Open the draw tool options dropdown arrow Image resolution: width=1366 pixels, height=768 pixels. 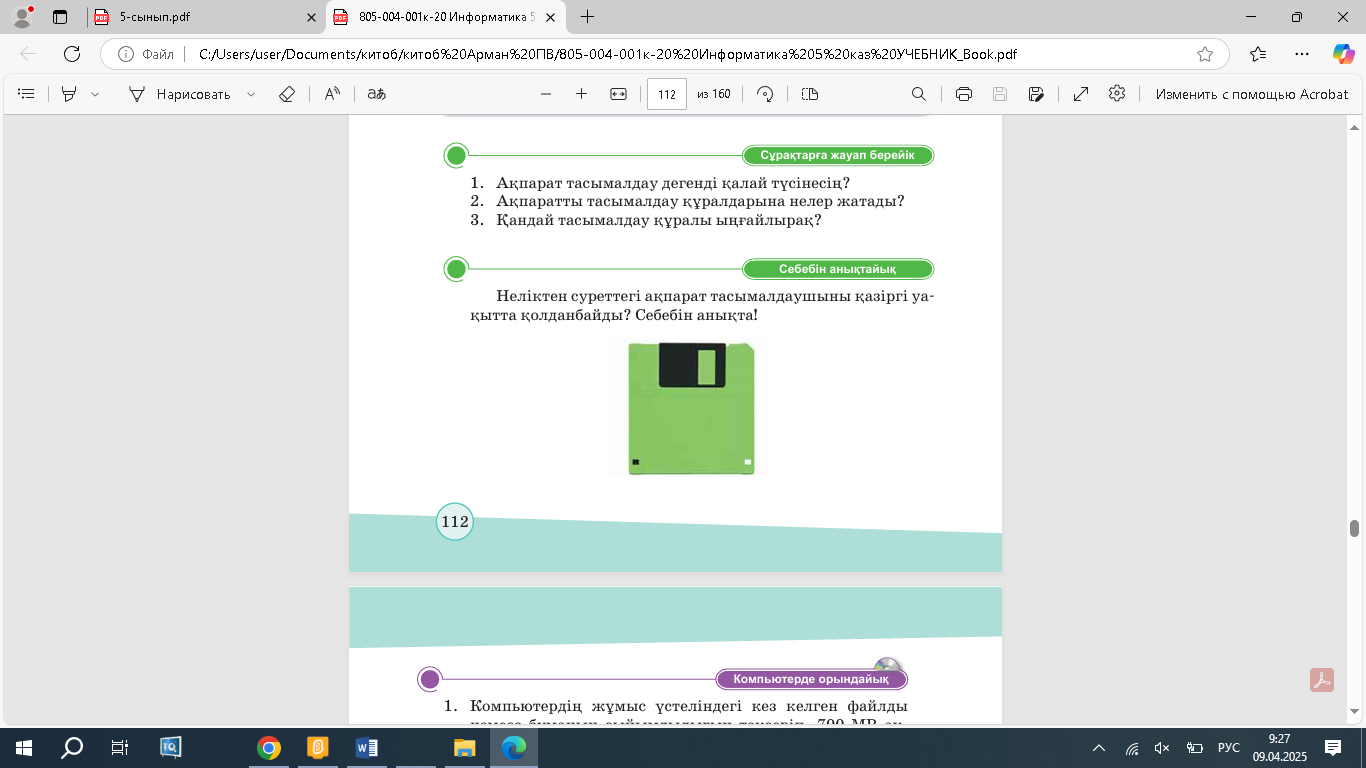[250, 94]
